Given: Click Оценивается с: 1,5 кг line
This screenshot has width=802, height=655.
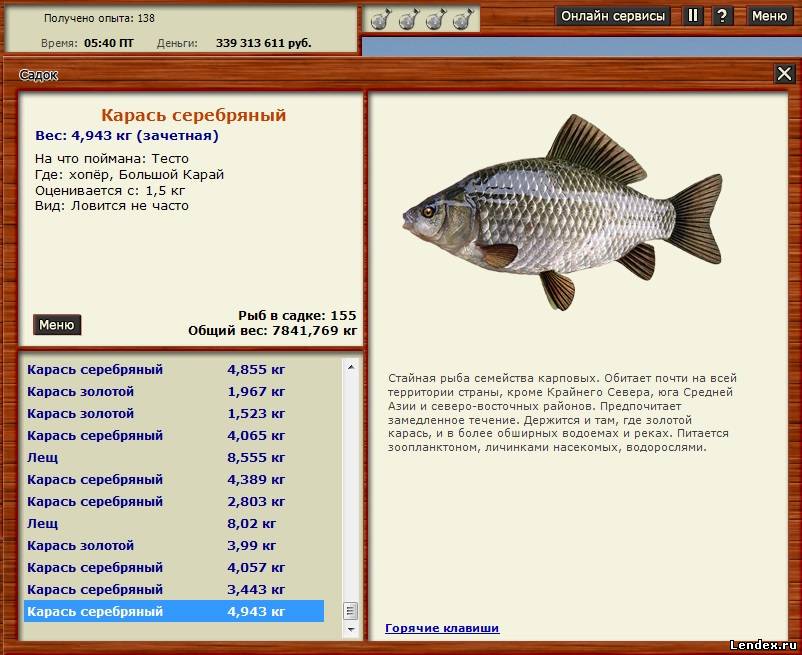Looking at the screenshot, I should pyautogui.click(x=110, y=191).
